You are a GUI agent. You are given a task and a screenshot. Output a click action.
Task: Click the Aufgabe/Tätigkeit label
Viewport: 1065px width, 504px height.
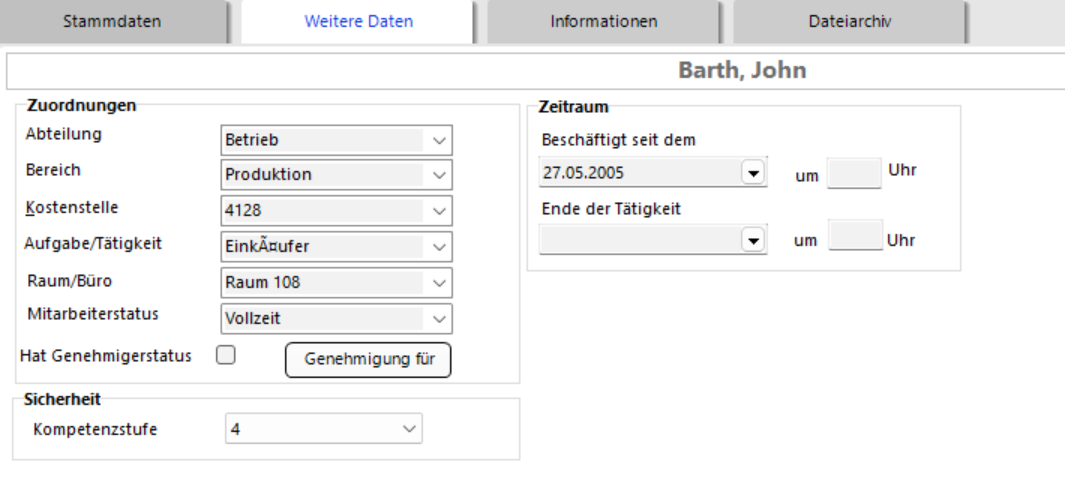93,244
